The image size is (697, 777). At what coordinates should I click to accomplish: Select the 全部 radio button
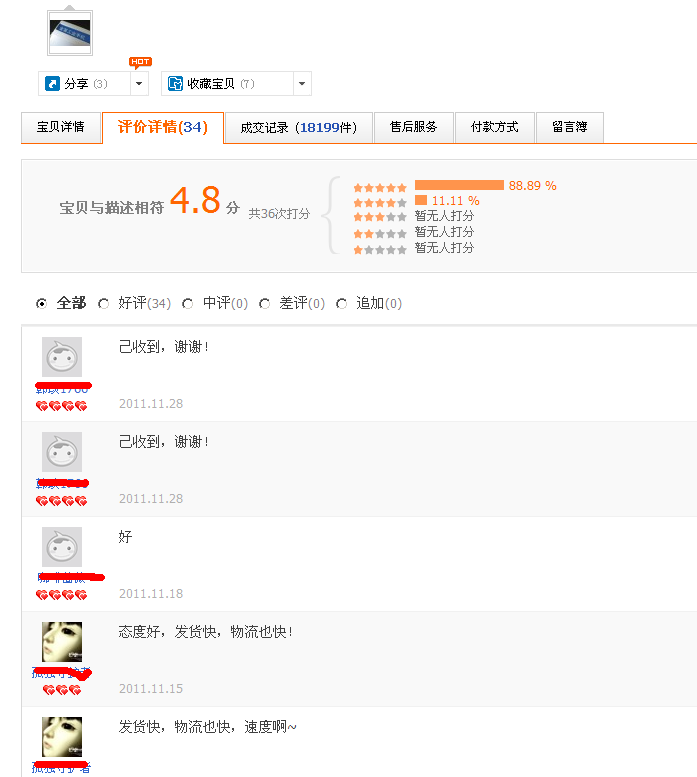click(41, 304)
